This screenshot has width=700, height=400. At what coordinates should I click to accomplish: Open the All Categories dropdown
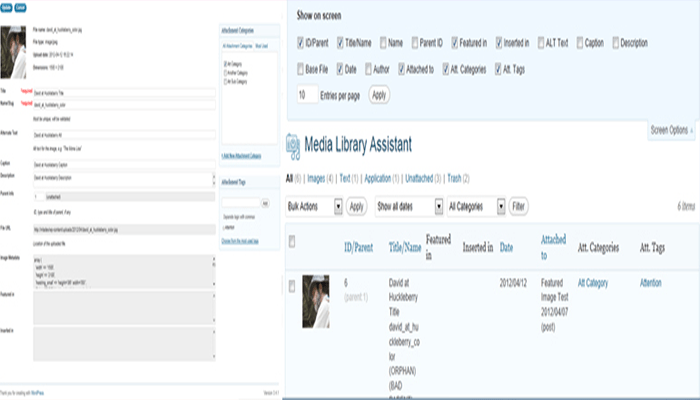point(476,206)
